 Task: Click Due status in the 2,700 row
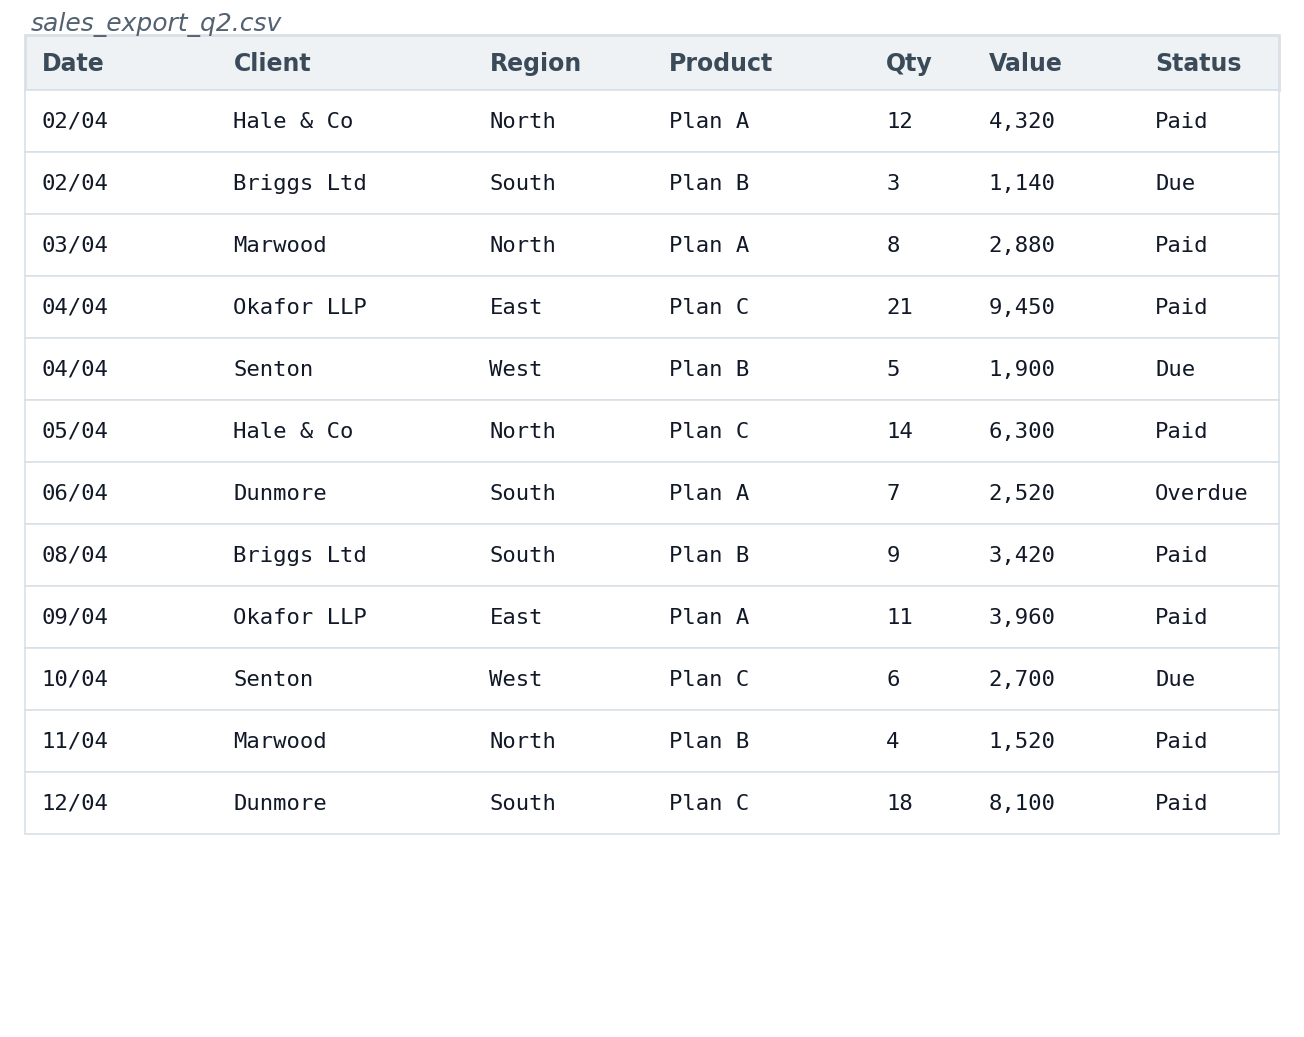(x=1175, y=680)
